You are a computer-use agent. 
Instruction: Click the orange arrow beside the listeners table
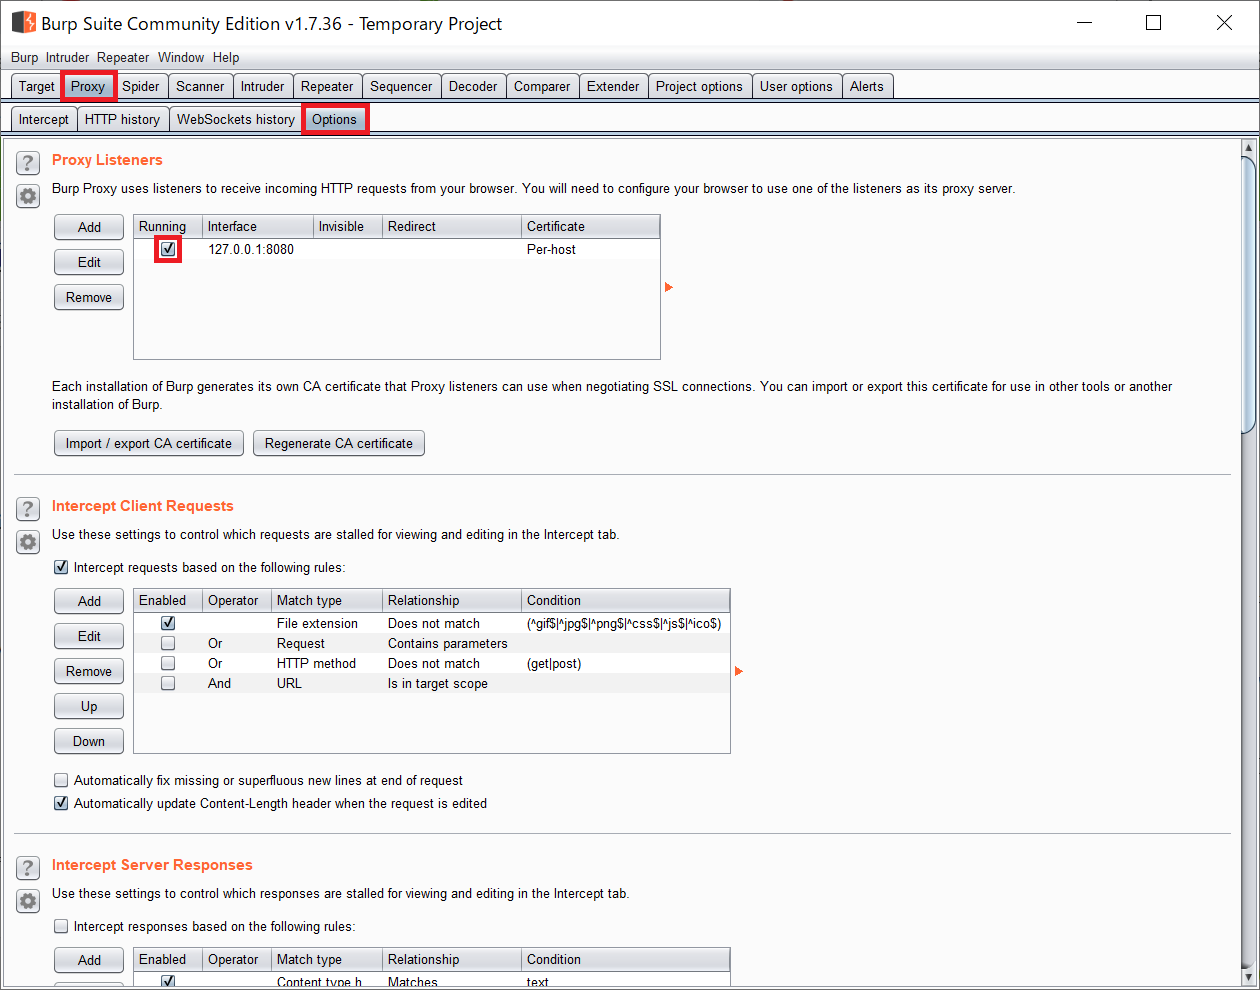(x=668, y=286)
